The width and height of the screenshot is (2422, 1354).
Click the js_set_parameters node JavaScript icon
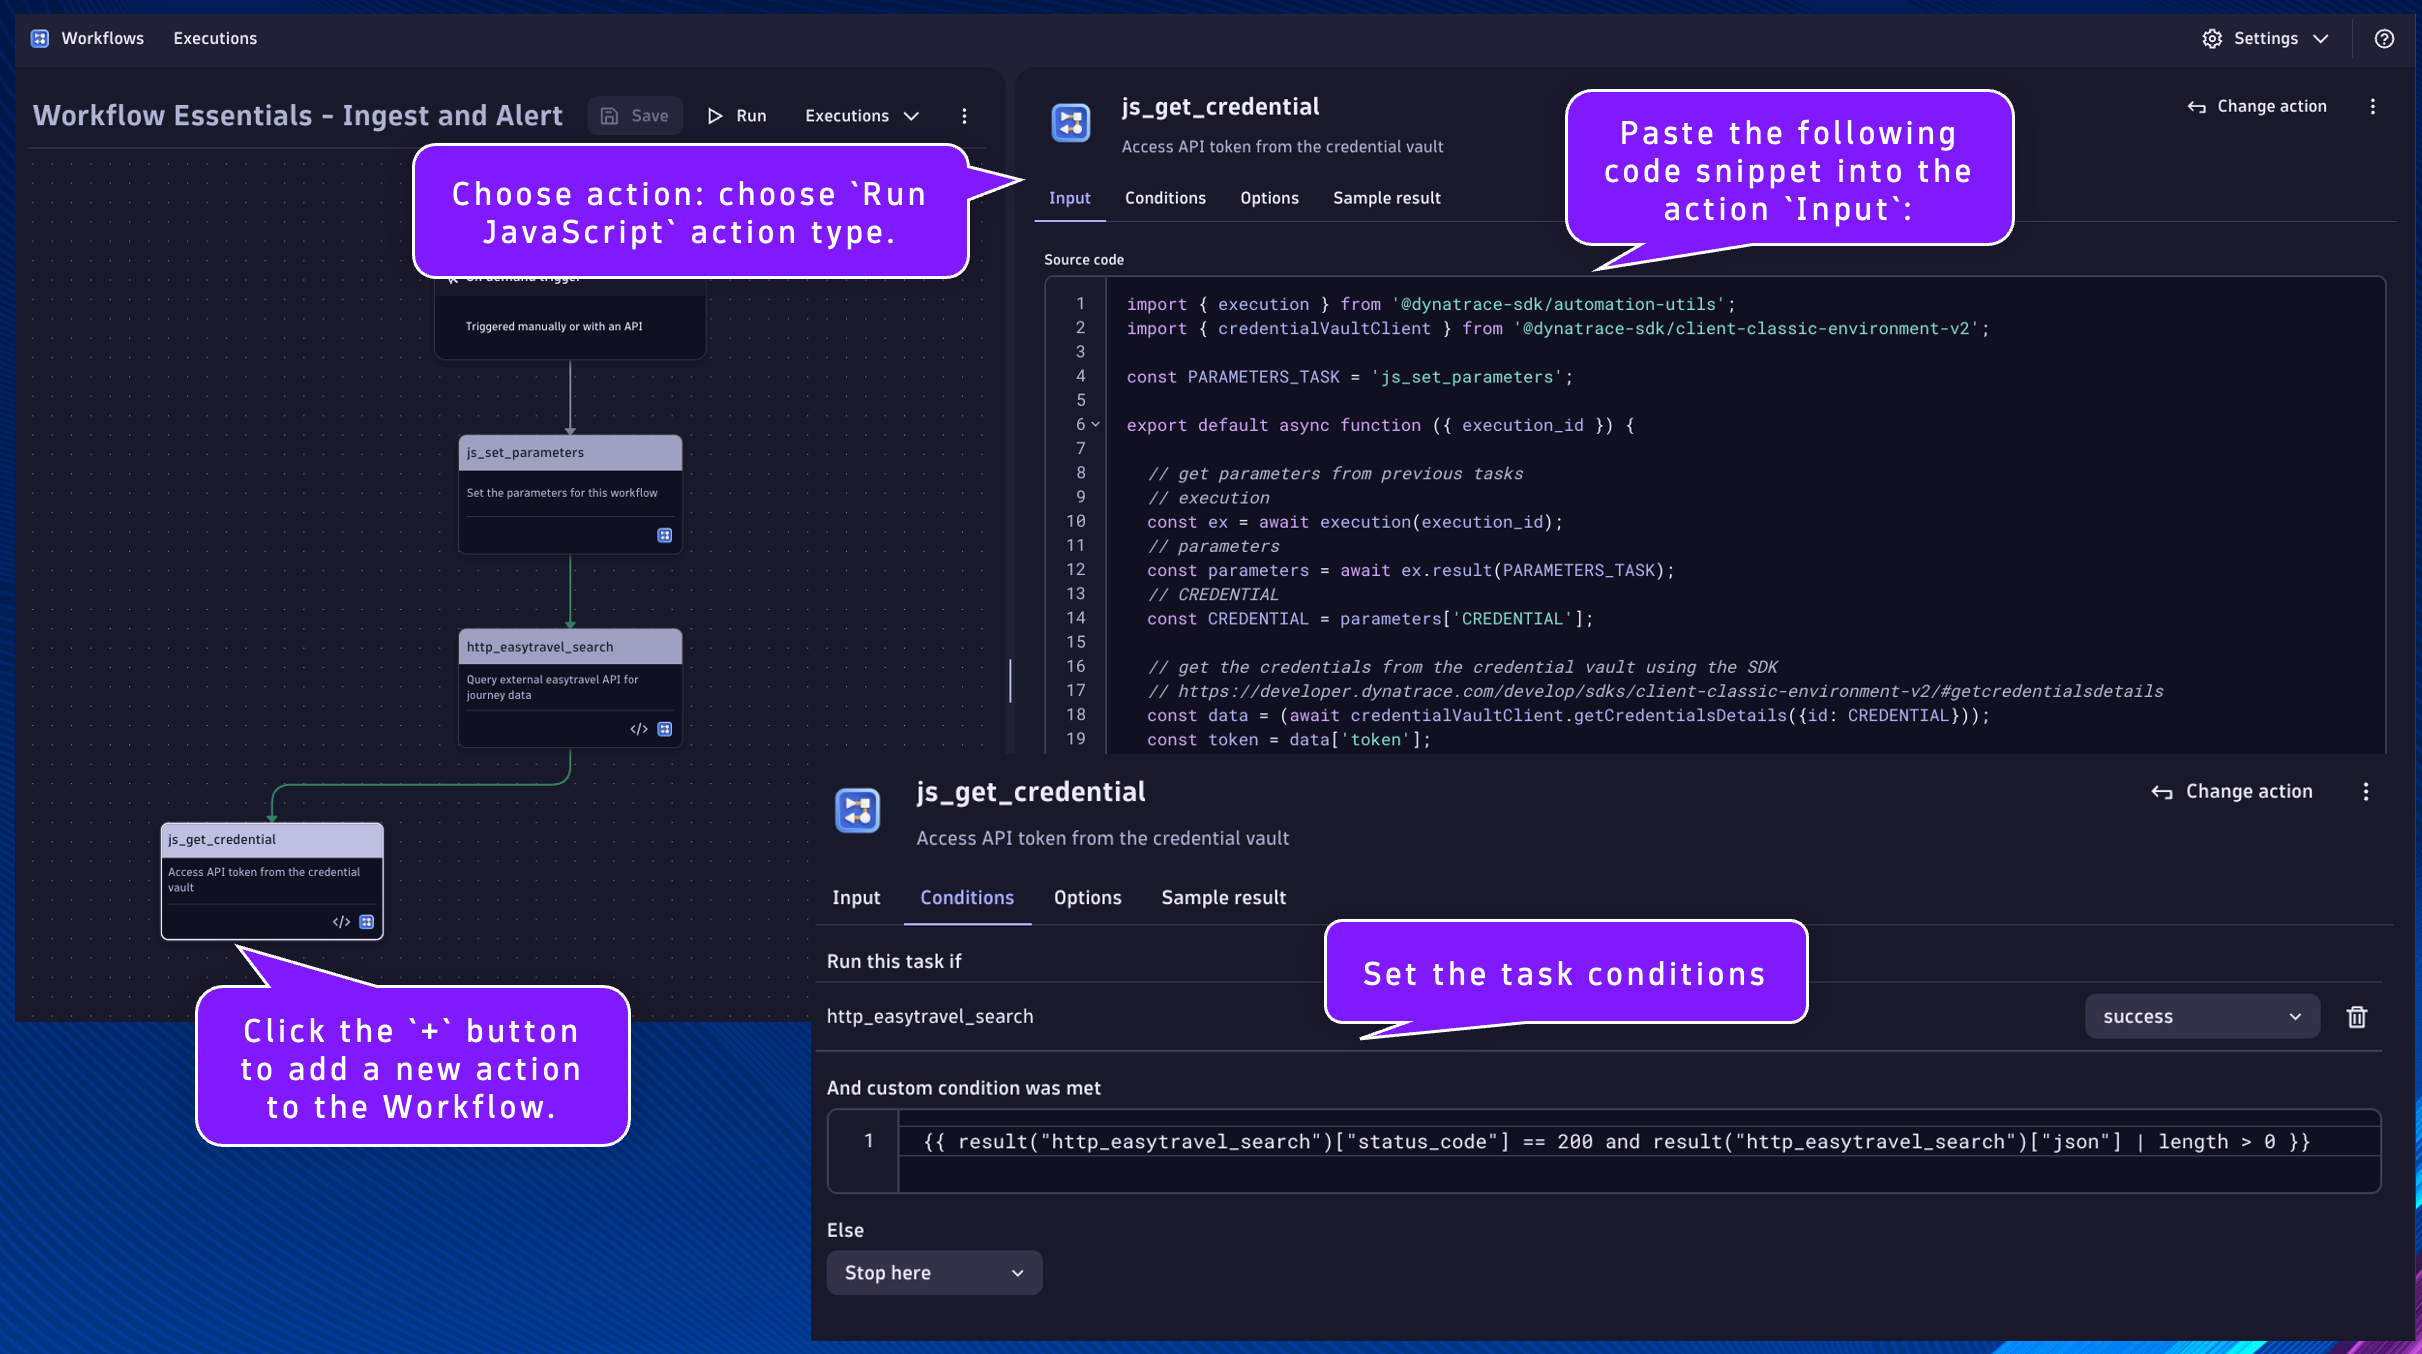(x=665, y=535)
